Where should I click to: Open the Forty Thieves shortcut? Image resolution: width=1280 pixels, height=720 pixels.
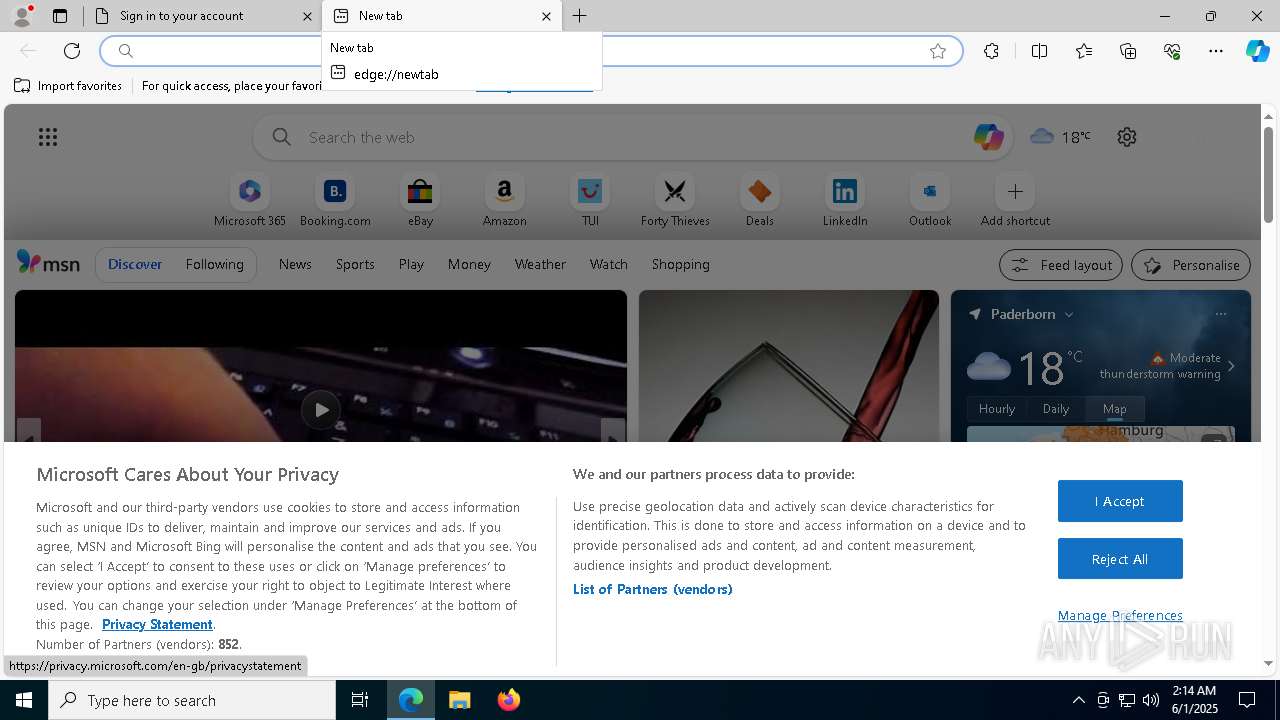(x=675, y=200)
